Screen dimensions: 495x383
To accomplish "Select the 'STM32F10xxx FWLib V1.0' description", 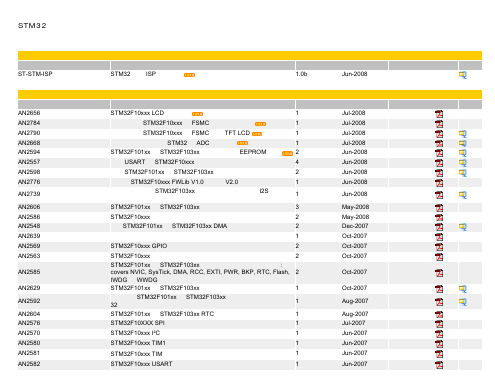I will click(x=167, y=182).
